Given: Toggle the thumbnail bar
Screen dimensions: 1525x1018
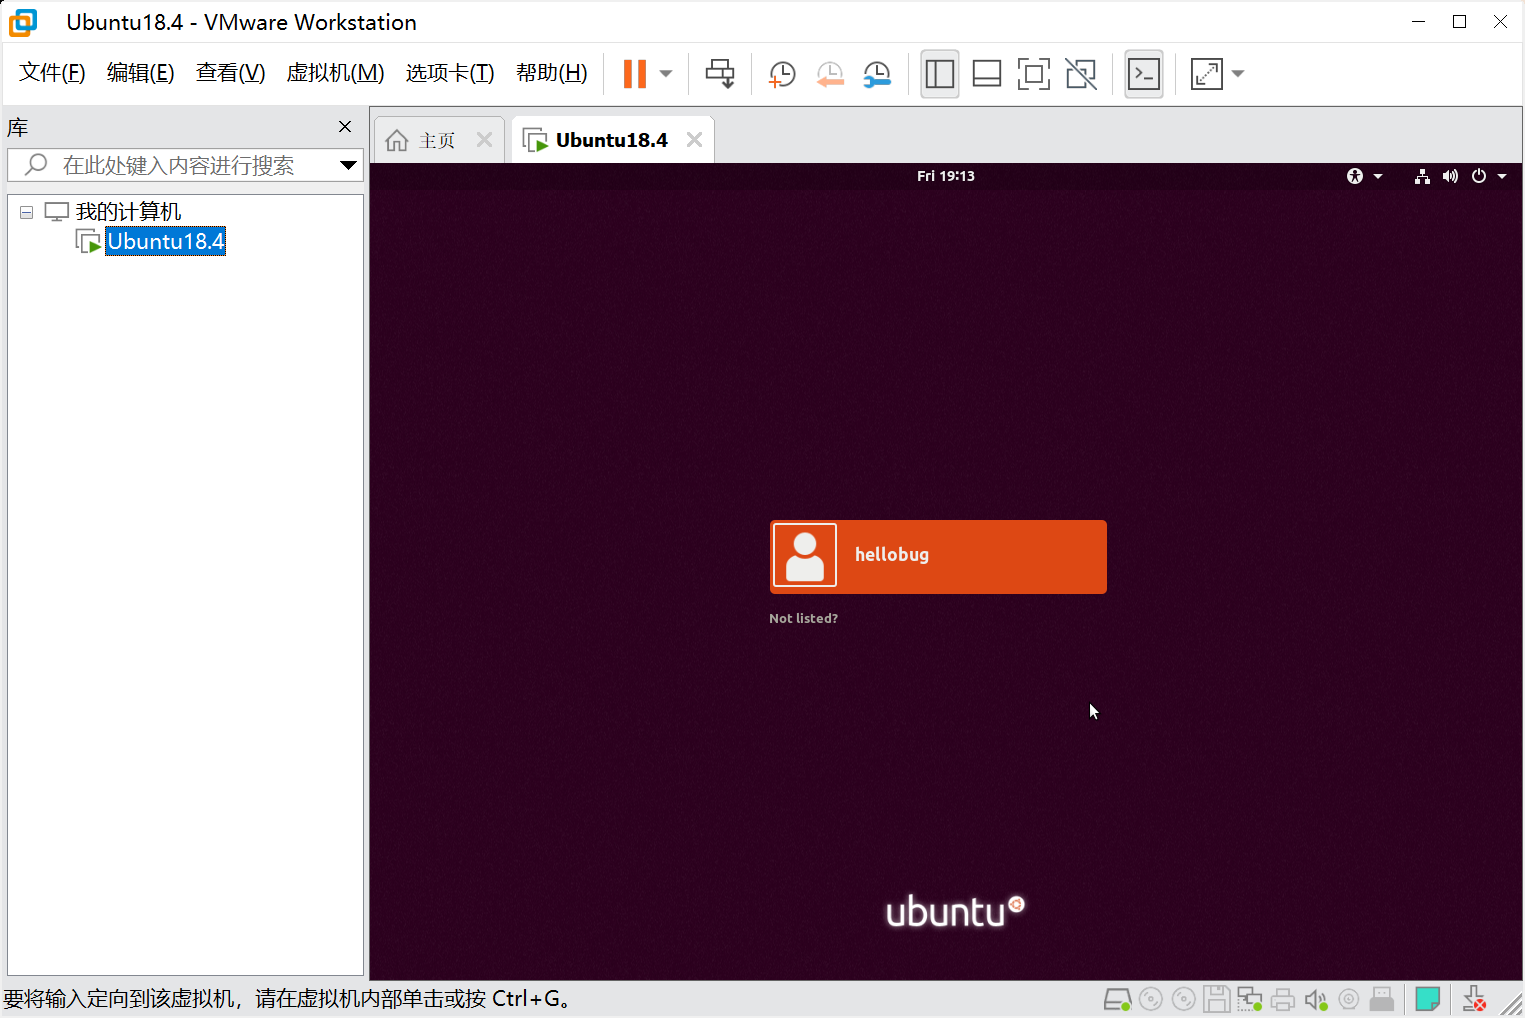Looking at the screenshot, I should click(x=986, y=73).
